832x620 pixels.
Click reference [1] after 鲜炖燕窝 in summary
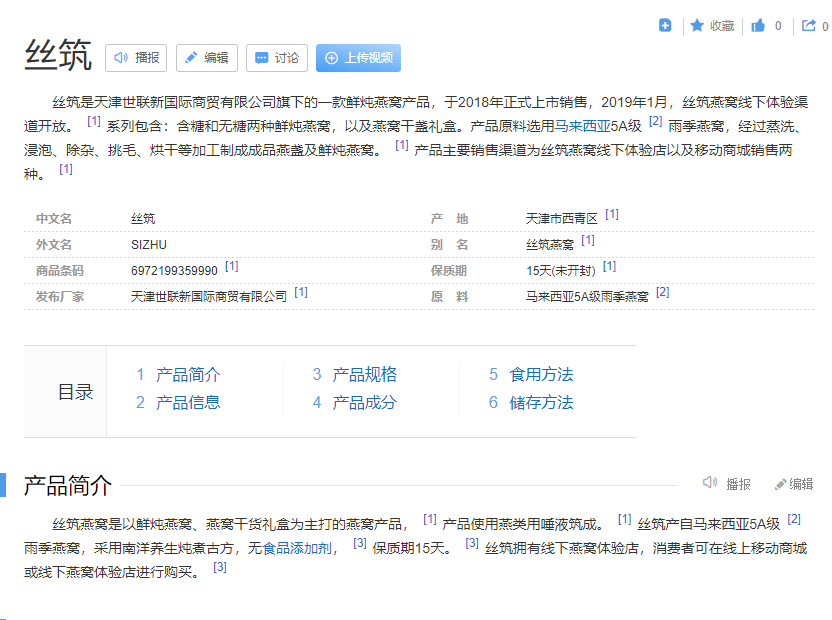(x=402, y=145)
